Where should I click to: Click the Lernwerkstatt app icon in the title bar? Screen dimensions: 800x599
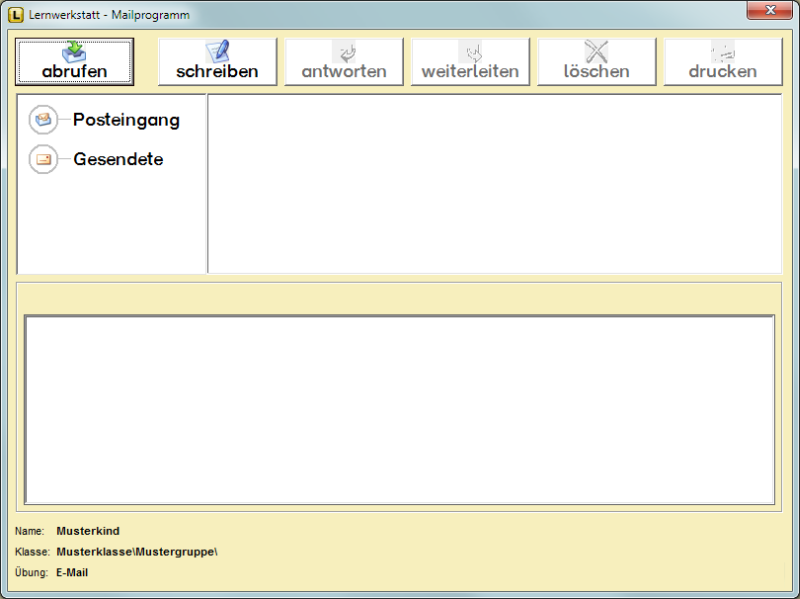pyautogui.click(x=15, y=15)
